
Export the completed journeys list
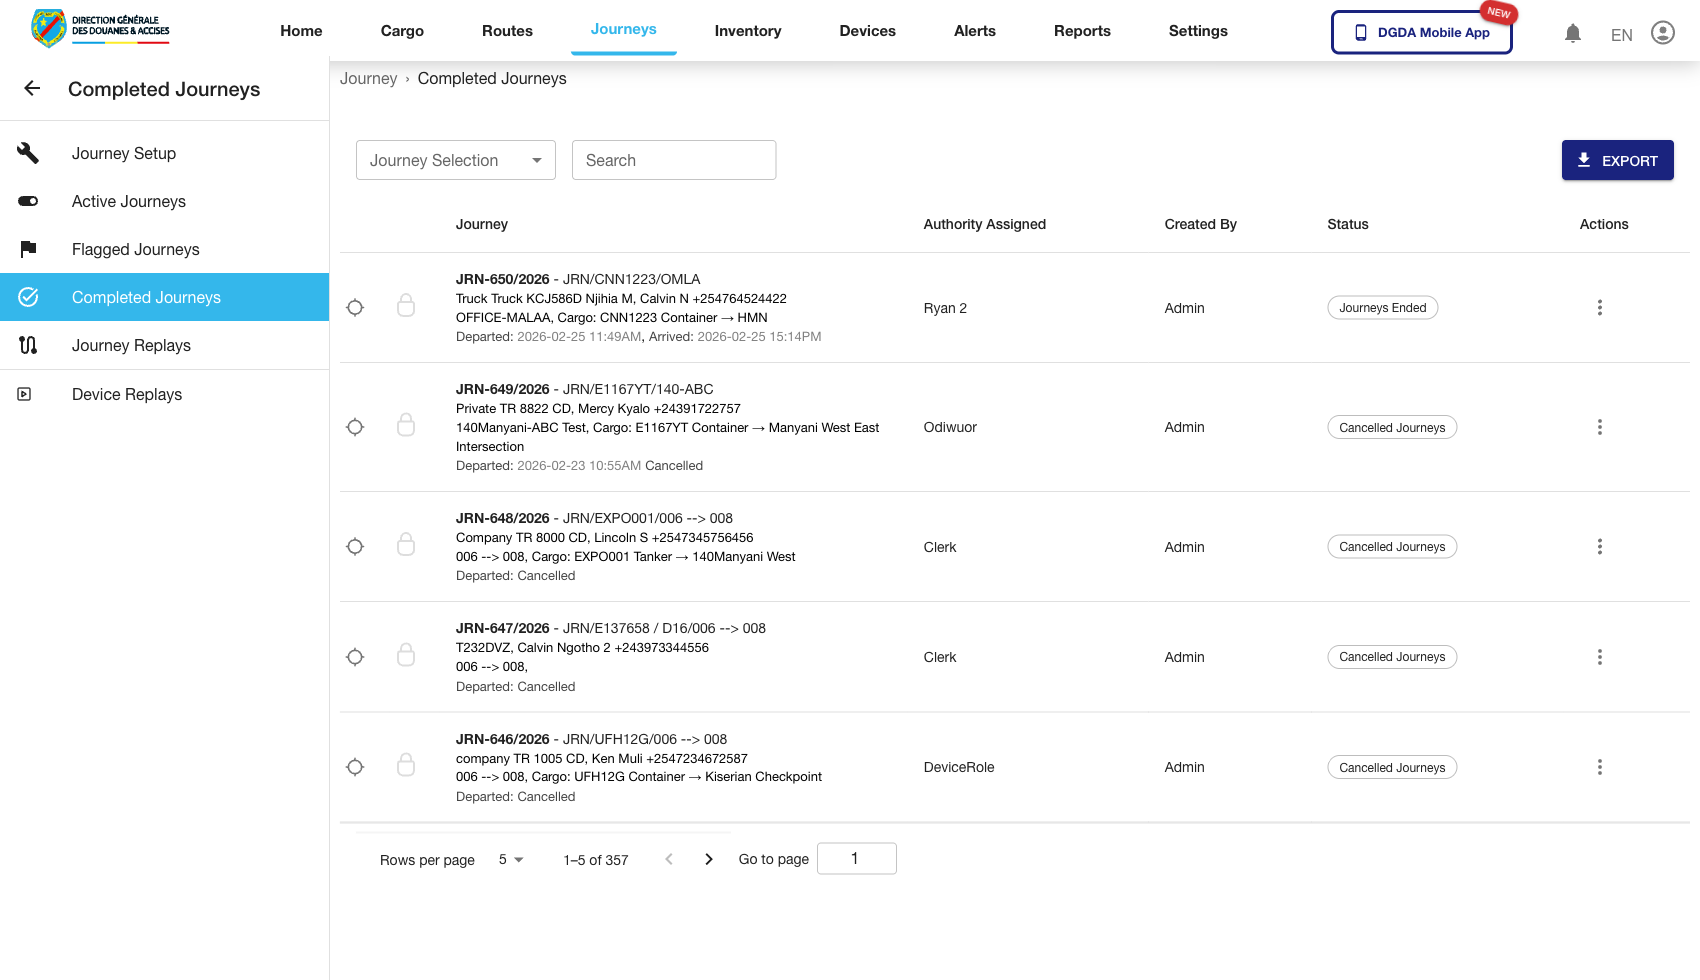click(x=1617, y=160)
